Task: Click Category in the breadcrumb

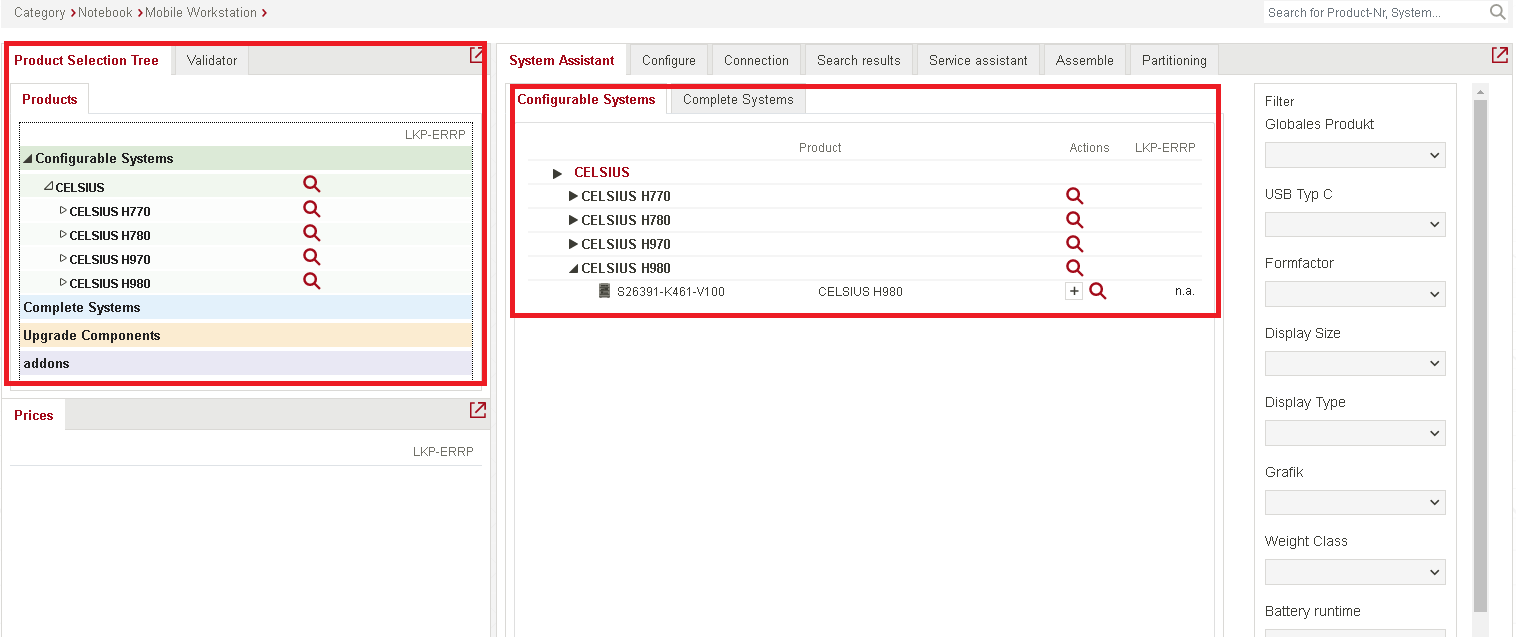Action: tap(40, 13)
